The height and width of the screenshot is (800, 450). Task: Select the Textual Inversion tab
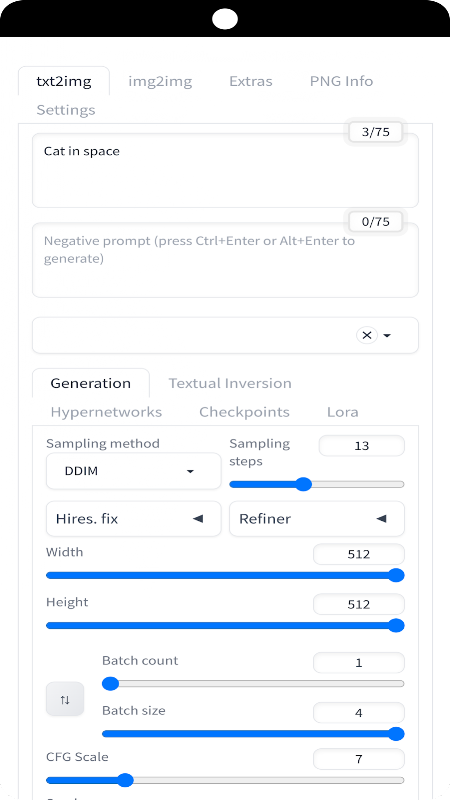[230, 383]
